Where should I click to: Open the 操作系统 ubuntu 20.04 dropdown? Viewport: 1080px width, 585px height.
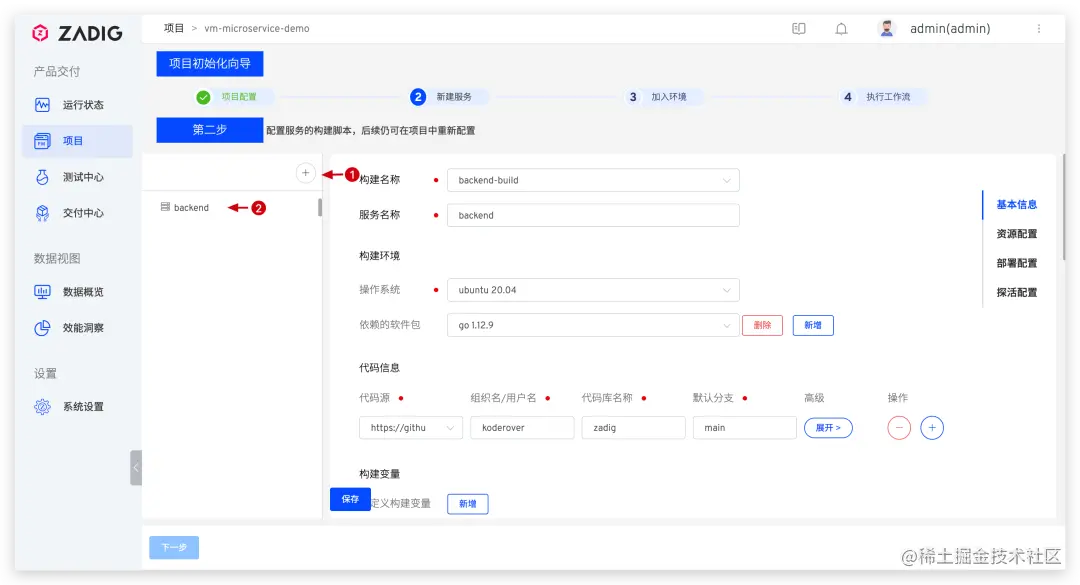[593, 290]
